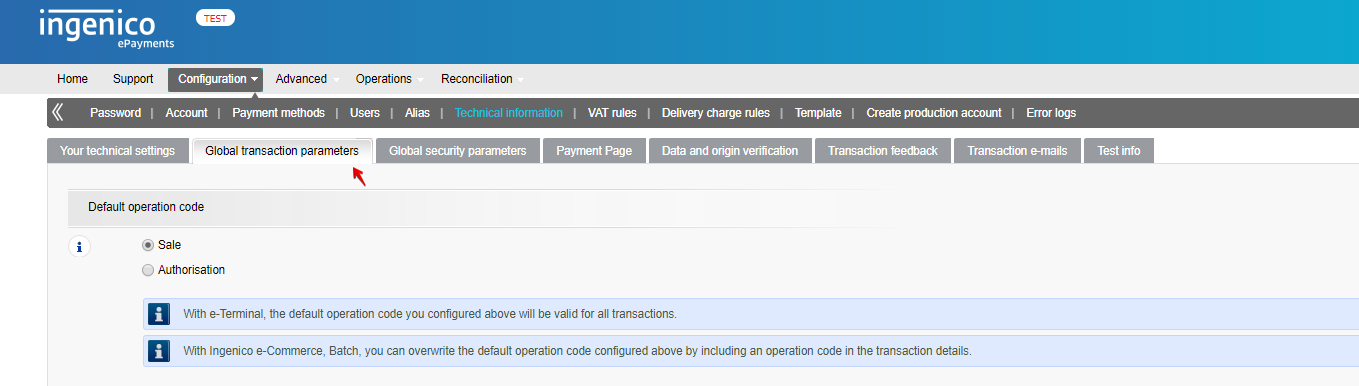Open VAT rules submenu item
Viewport: 1359px width, 386px height.
click(x=612, y=113)
